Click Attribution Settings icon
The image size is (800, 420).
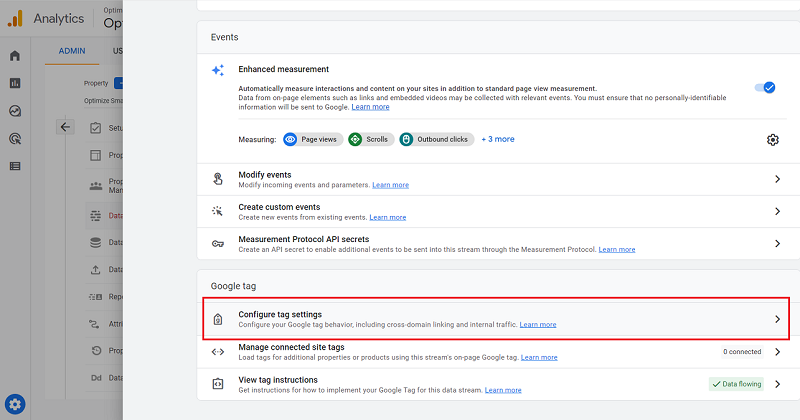(x=94, y=324)
